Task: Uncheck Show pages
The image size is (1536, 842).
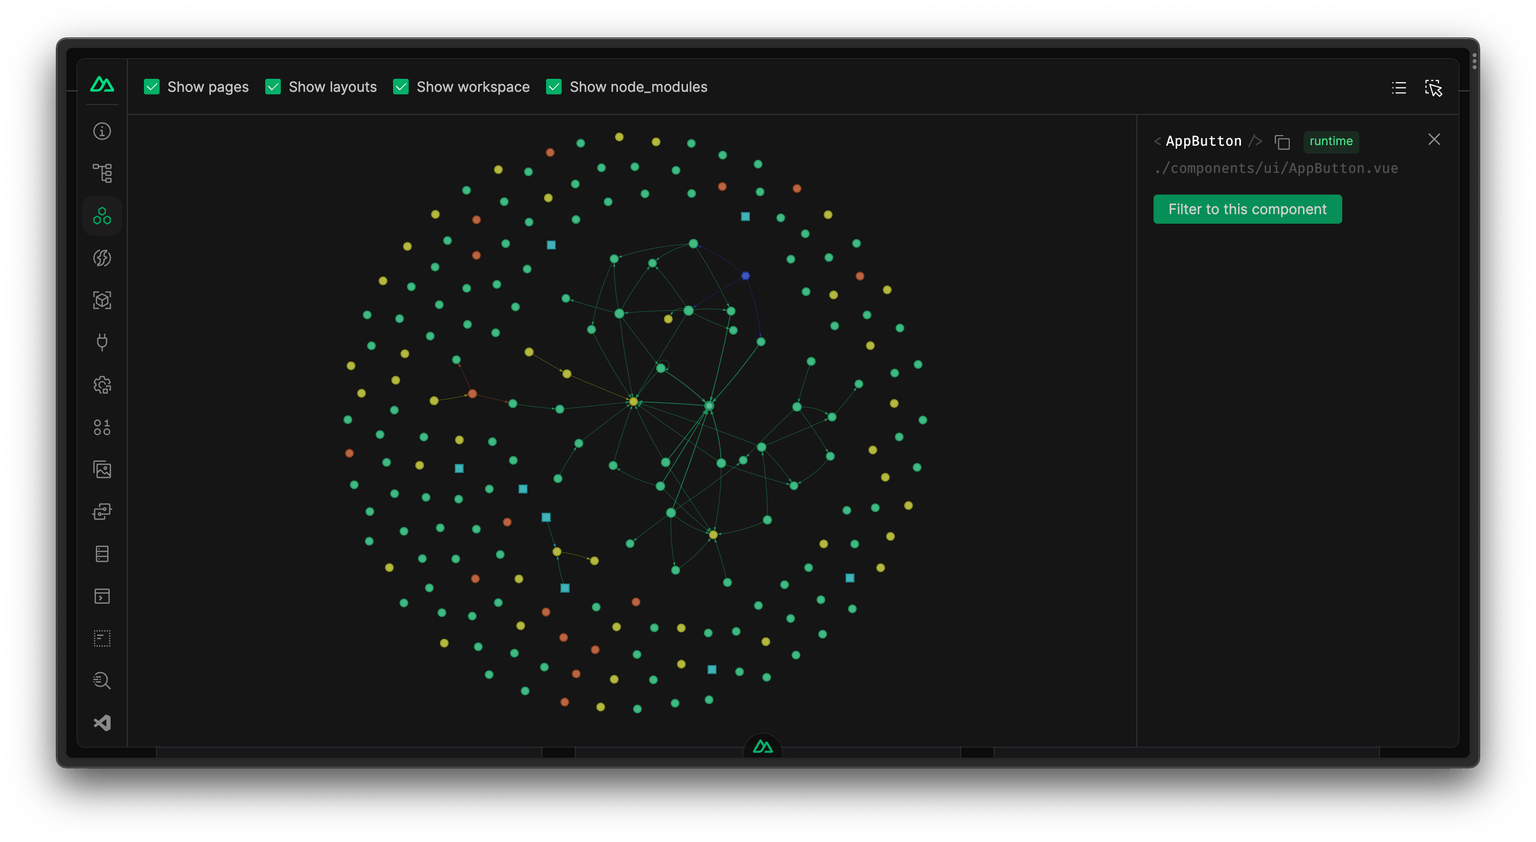Action: [x=151, y=87]
